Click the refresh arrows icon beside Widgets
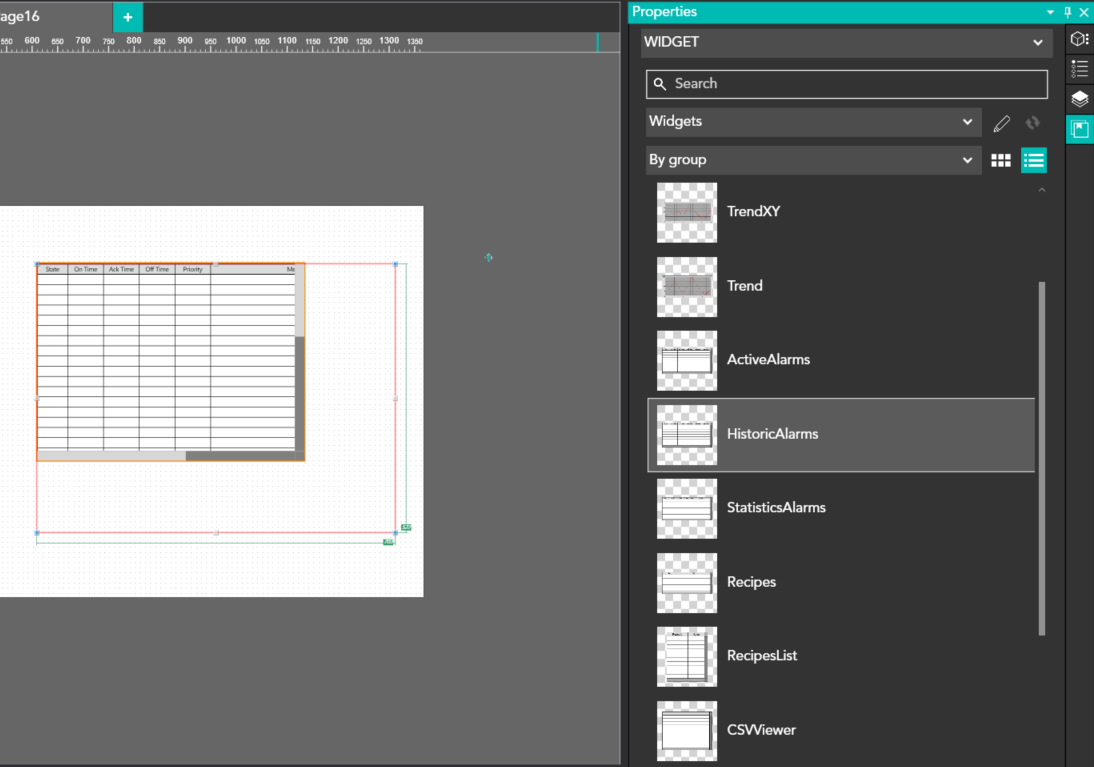 pos(1033,123)
